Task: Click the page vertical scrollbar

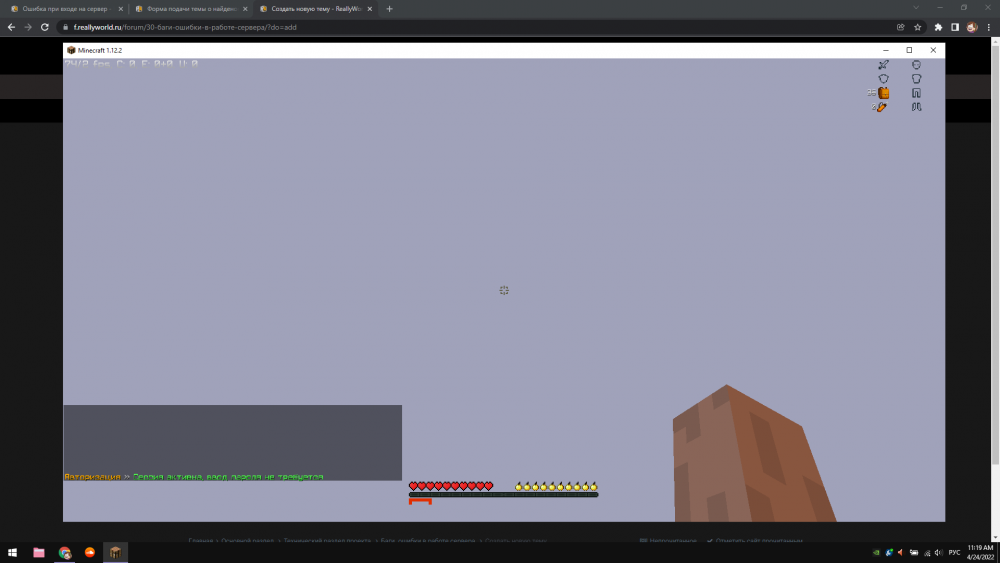Action: click(995, 255)
